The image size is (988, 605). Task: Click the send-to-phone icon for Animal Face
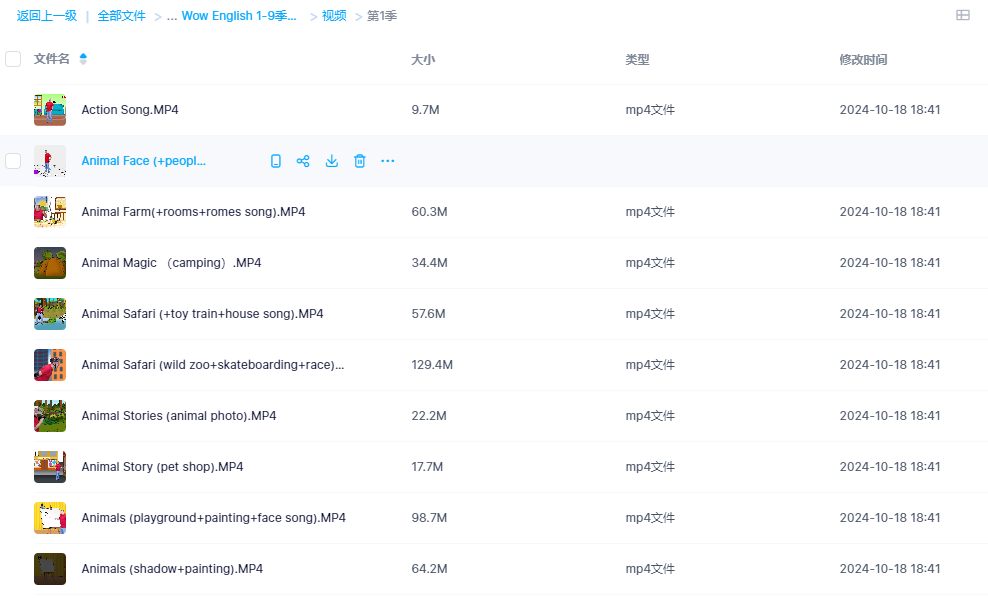[276, 161]
